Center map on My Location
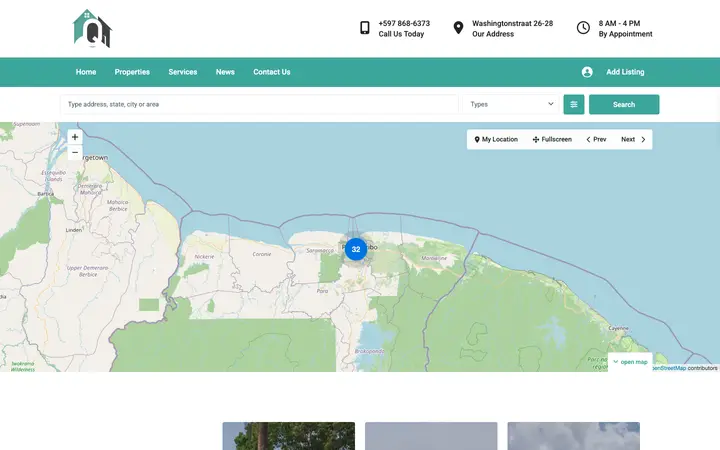The image size is (720, 450). click(x=496, y=140)
